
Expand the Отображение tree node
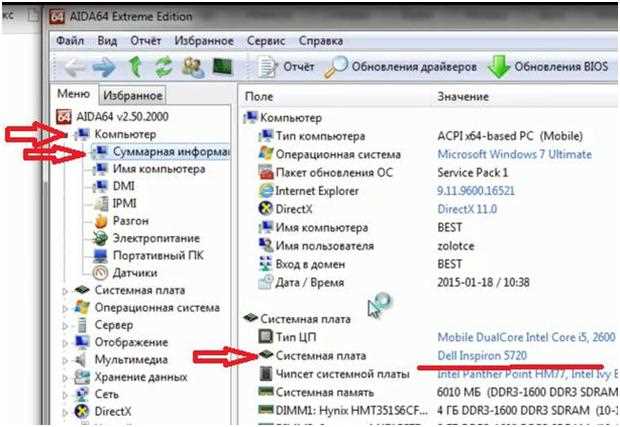click(x=65, y=344)
